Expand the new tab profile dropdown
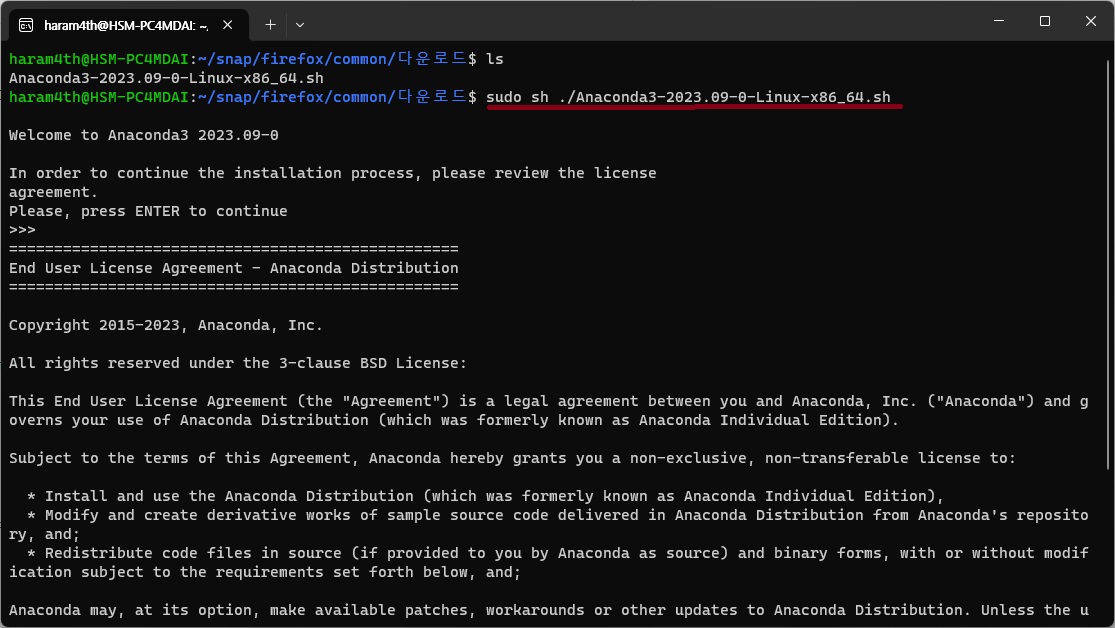The height and width of the screenshot is (628, 1115). tap(299, 25)
